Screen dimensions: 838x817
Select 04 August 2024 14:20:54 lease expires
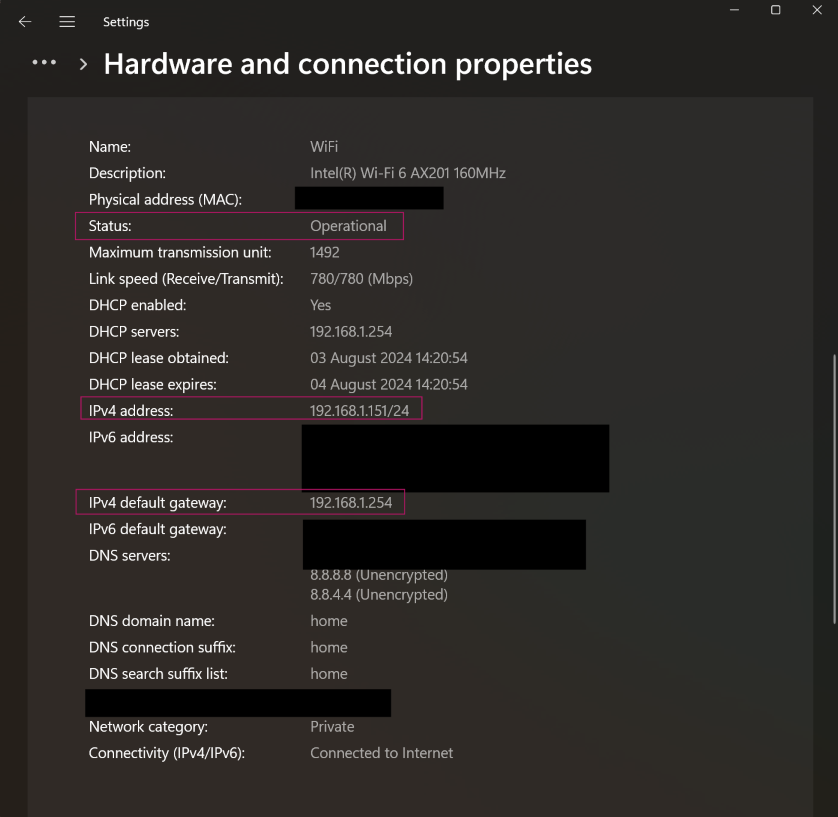[x=389, y=385]
